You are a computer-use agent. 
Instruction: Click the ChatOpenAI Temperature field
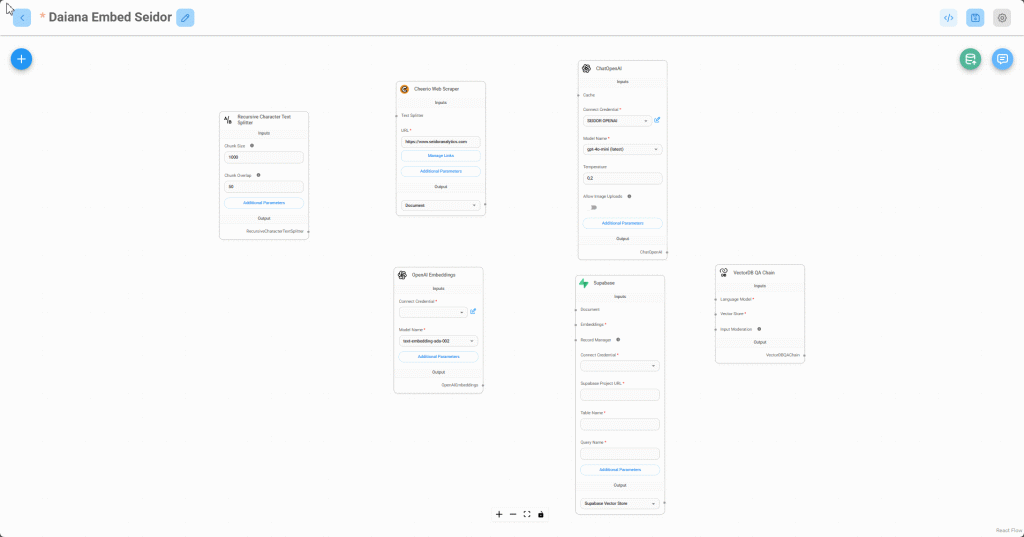coord(622,179)
